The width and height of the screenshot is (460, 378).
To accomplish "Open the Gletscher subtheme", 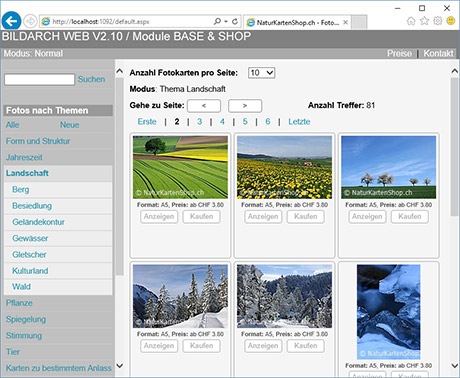I will coord(29,255).
